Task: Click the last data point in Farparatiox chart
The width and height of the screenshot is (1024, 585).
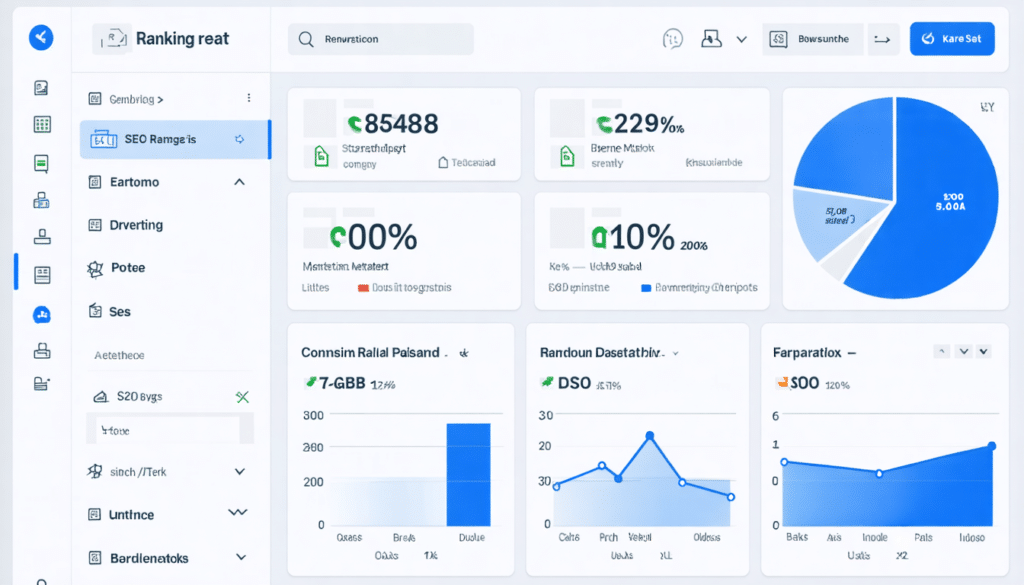Action: [991, 446]
